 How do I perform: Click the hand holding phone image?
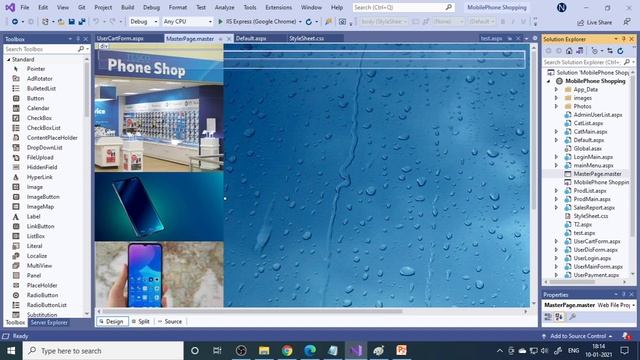pyautogui.click(x=159, y=274)
